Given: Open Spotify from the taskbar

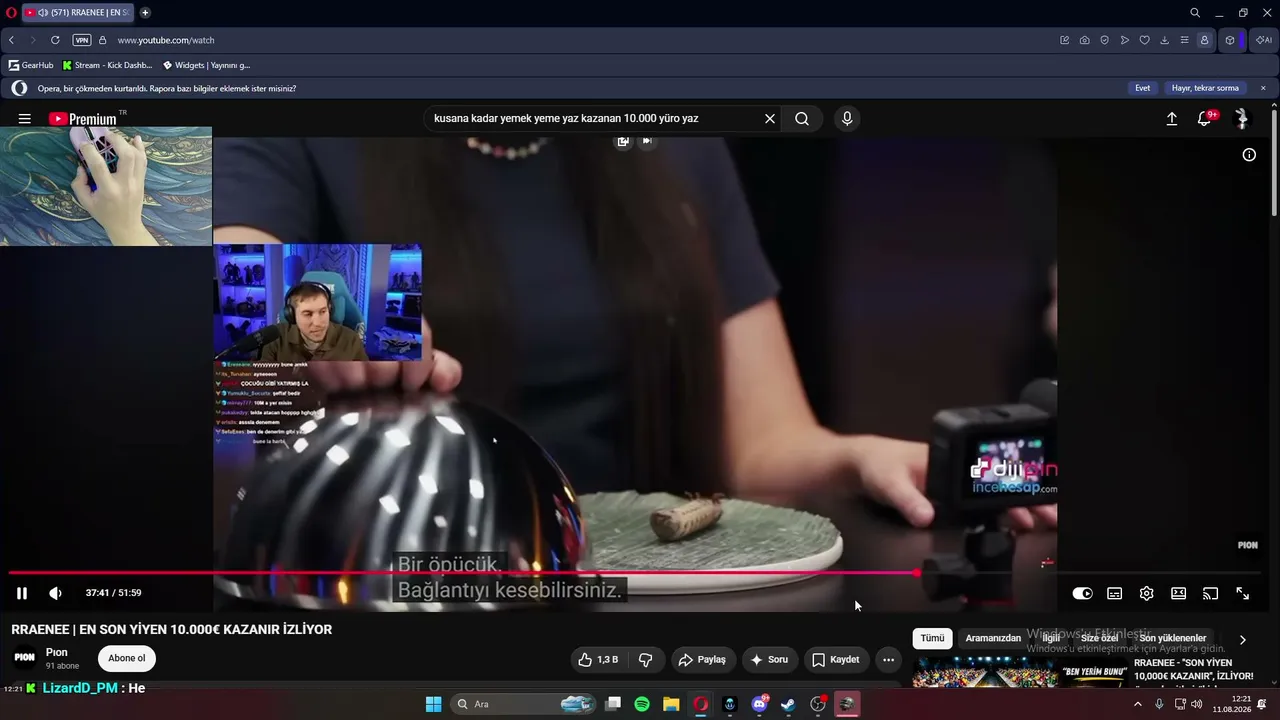Looking at the screenshot, I should point(642,704).
